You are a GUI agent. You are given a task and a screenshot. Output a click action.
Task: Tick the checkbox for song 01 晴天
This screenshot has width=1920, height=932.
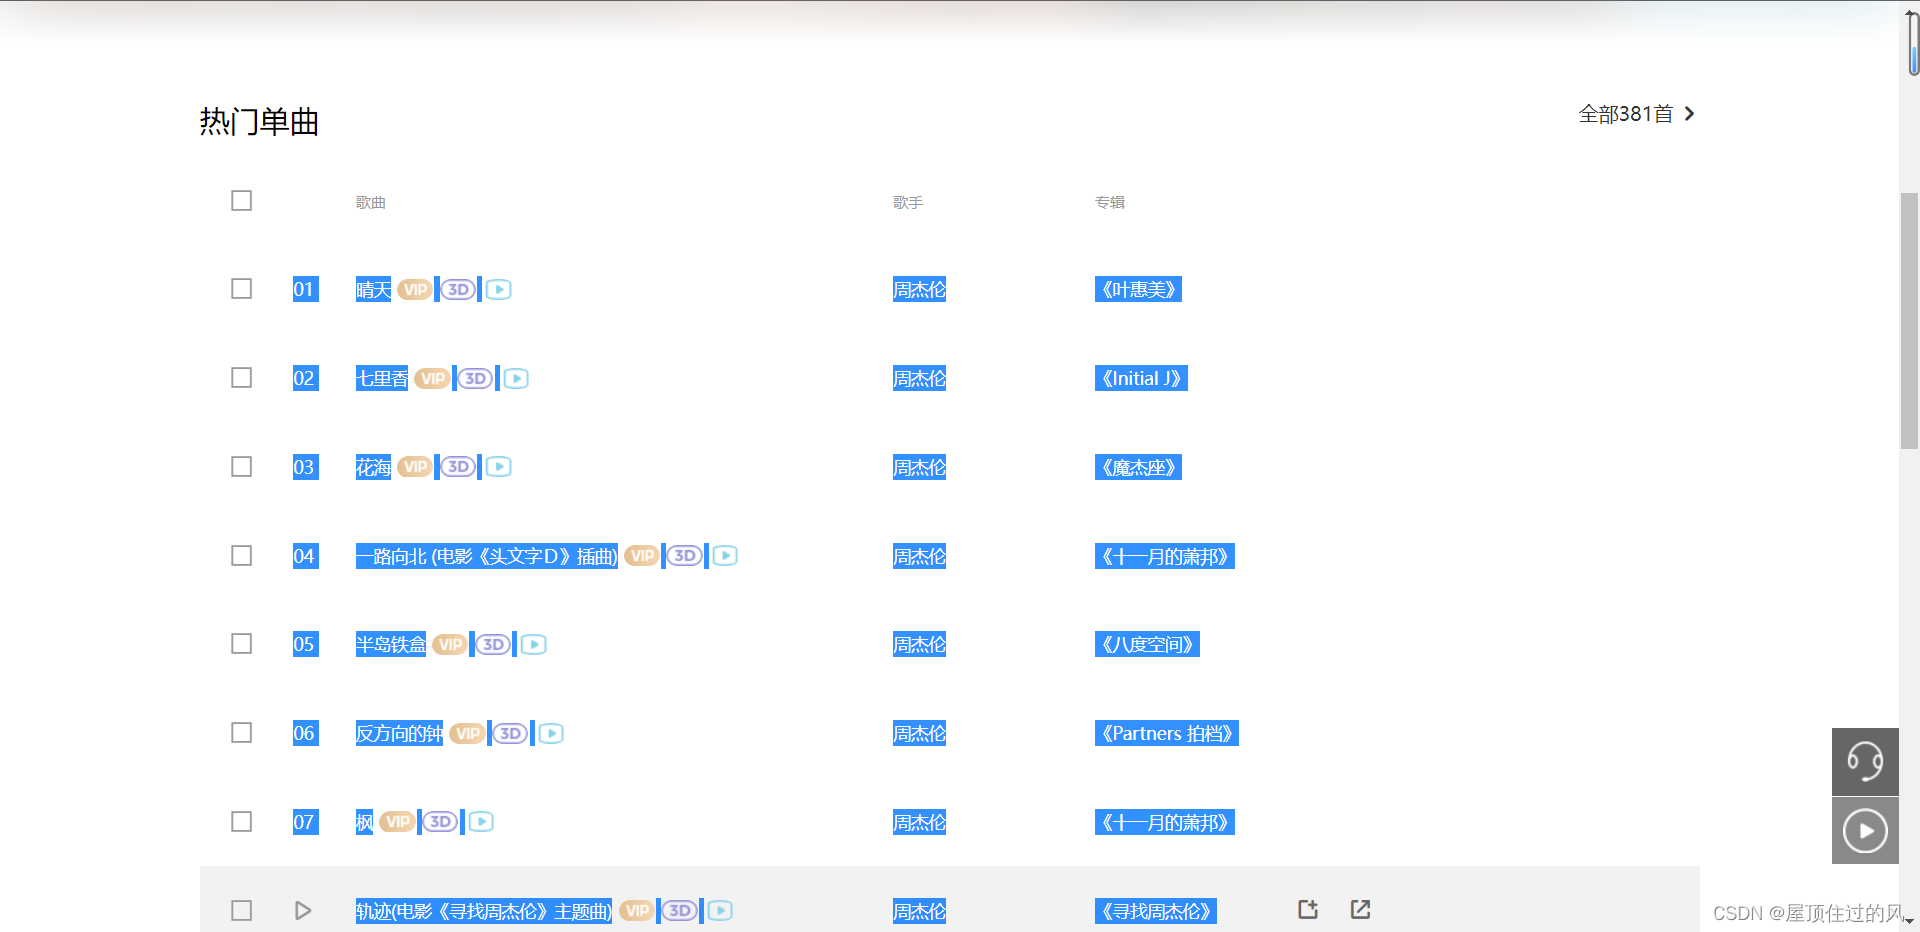[x=241, y=289]
